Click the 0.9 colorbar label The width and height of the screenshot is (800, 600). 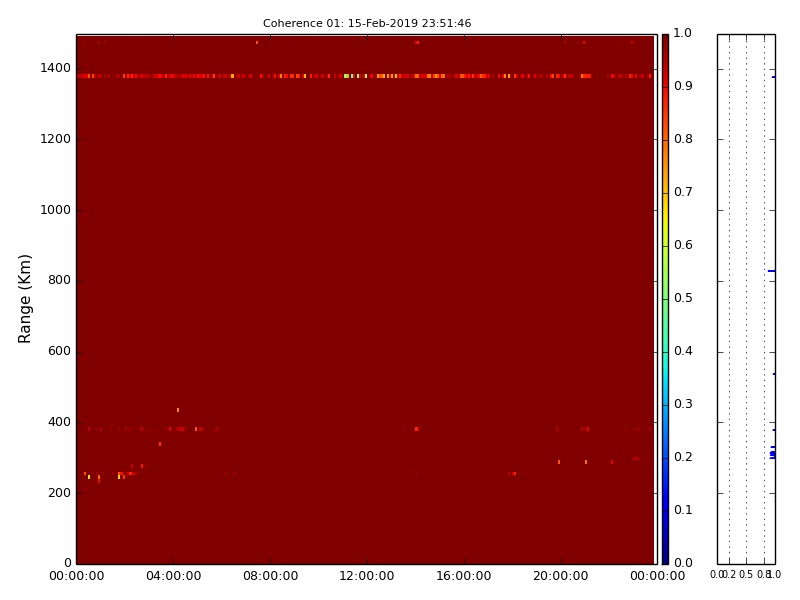tap(683, 86)
